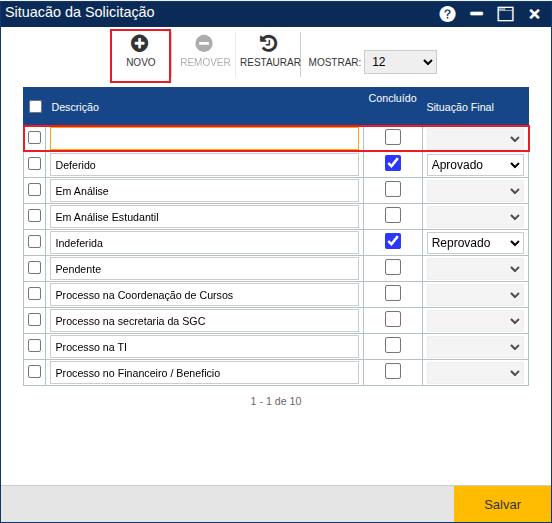Screen dimensions: 552x523
Task: Open the Reprovado Situação Final dropdown
Action: (x=475, y=243)
